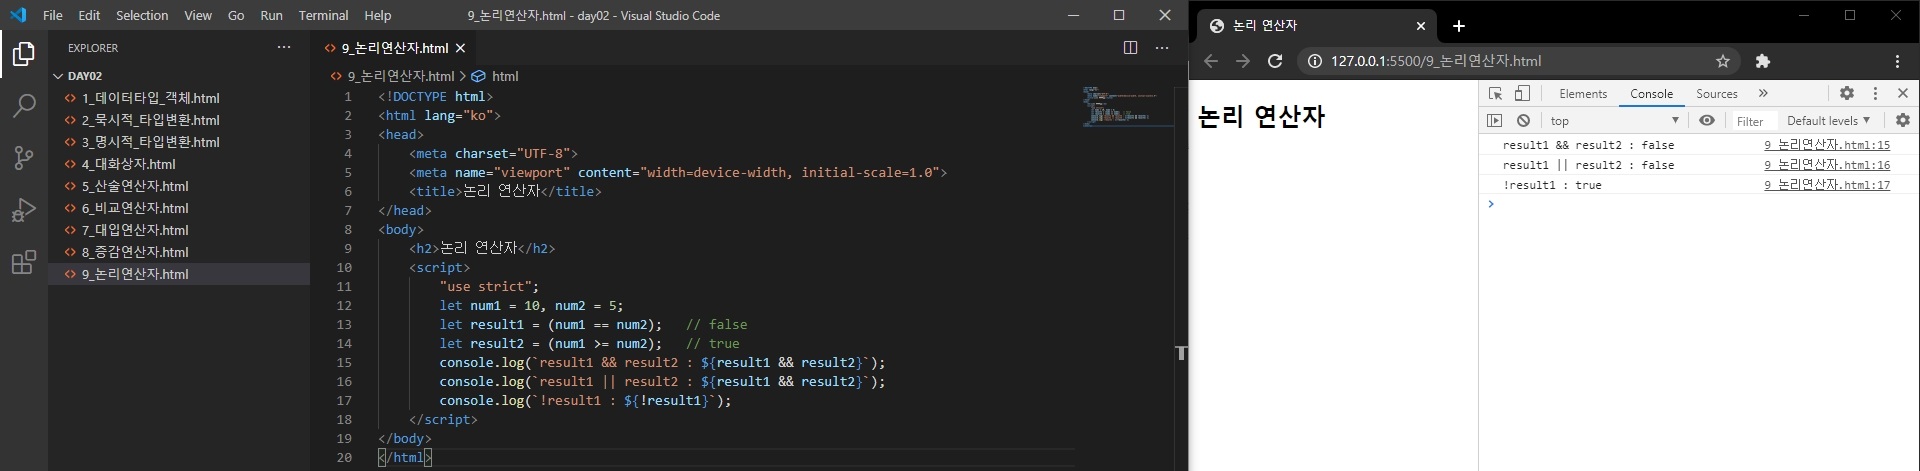Open the DevTools customize three-dot menu
This screenshot has width=1920, height=471.
(x=1875, y=93)
